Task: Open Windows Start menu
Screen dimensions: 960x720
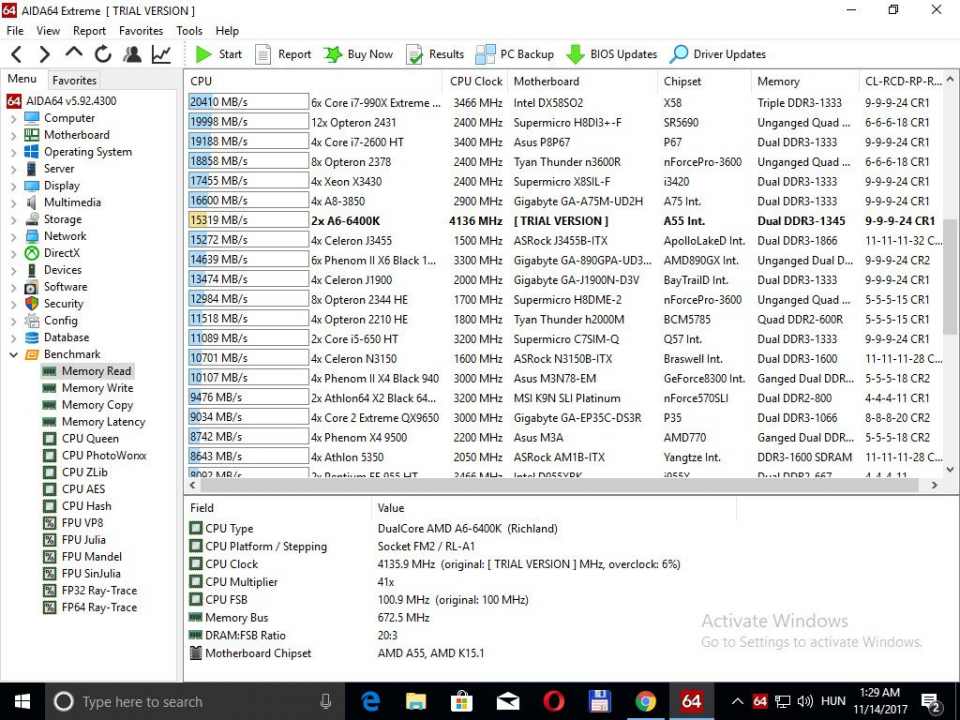Action: 22,702
